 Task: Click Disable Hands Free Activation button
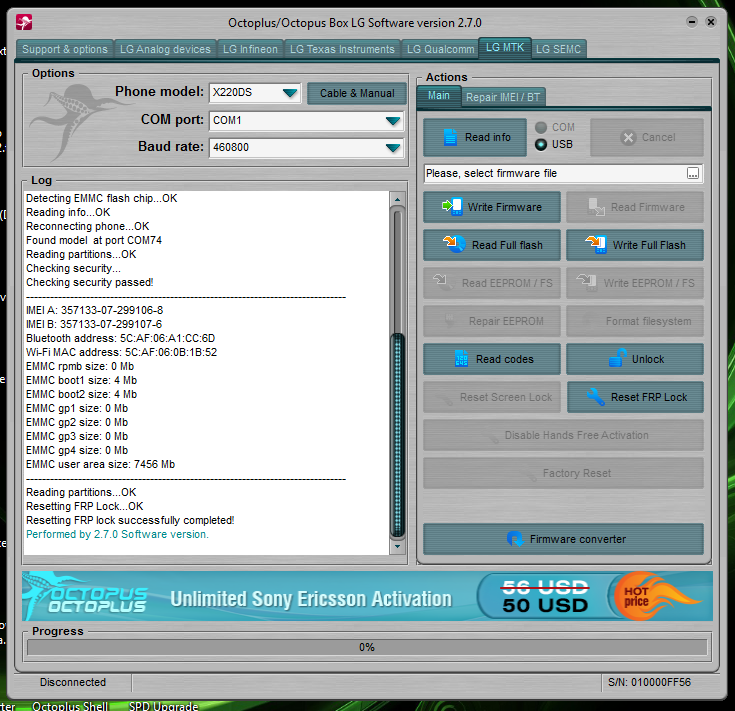[x=563, y=435]
